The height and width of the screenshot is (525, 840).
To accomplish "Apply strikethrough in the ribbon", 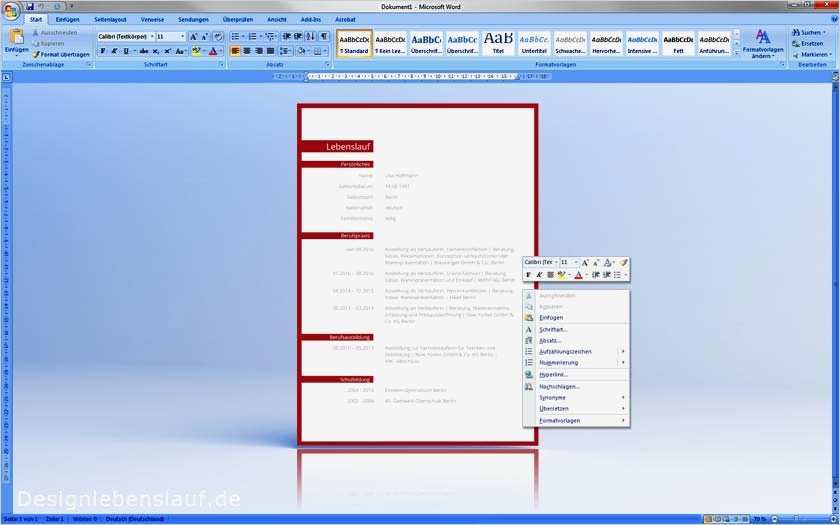I will tap(144, 51).
